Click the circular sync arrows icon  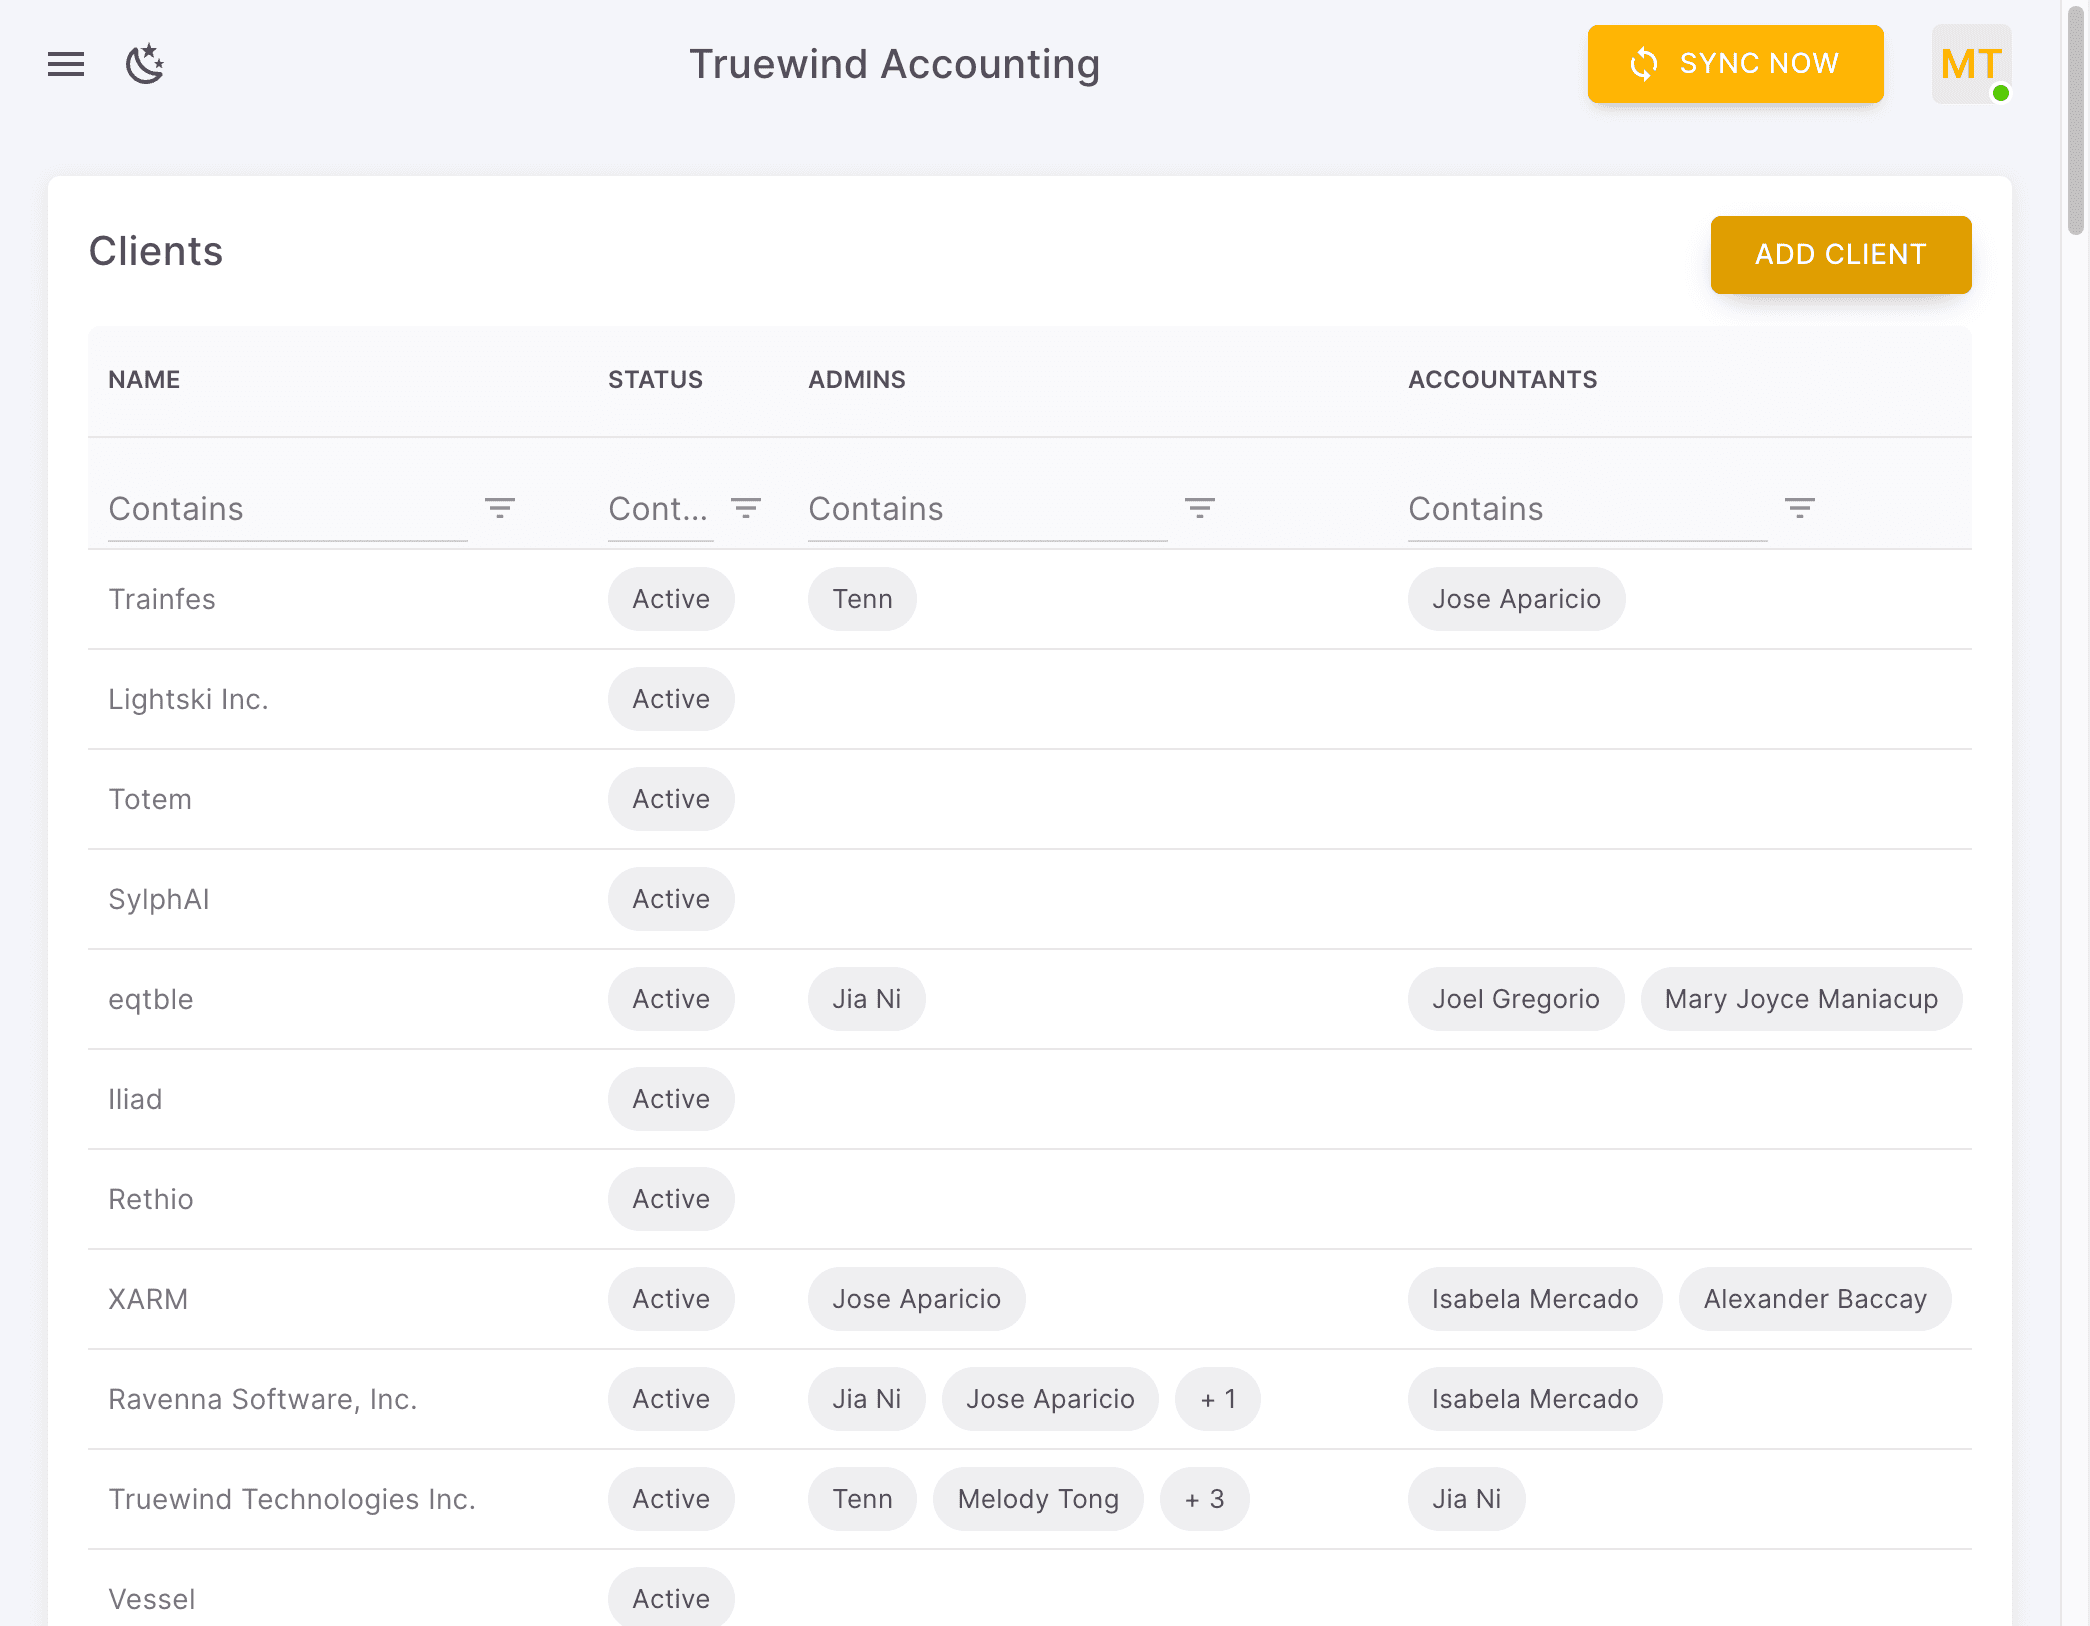(x=1644, y=64)
